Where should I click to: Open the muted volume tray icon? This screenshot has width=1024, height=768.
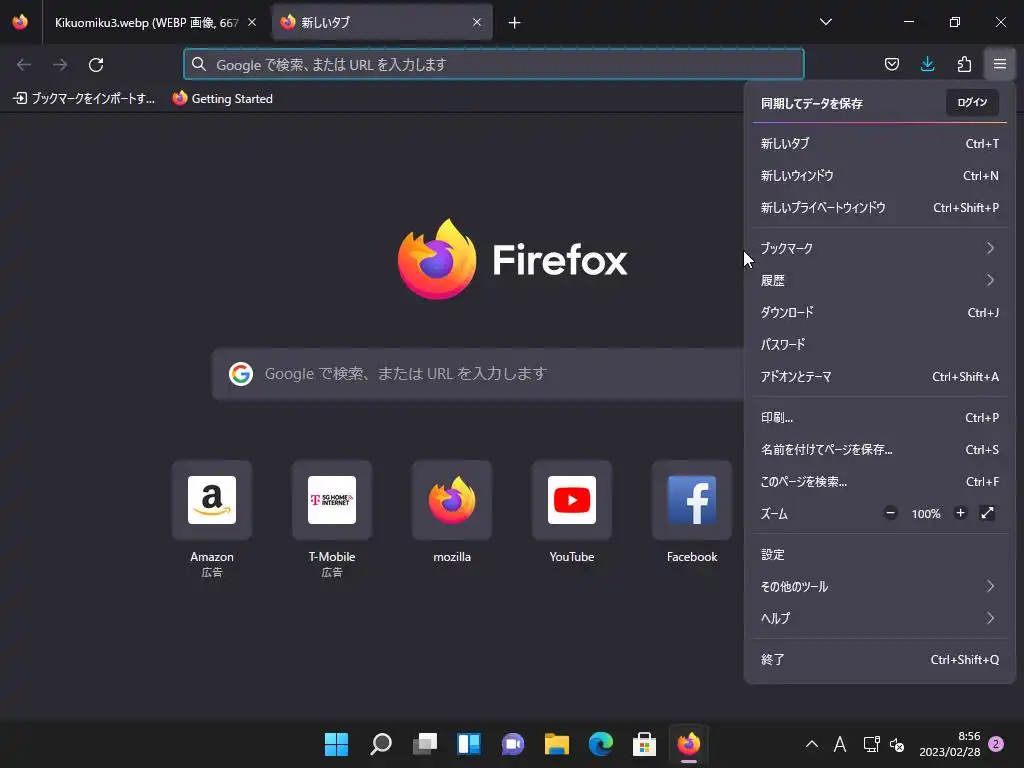[x=897, y=744]
